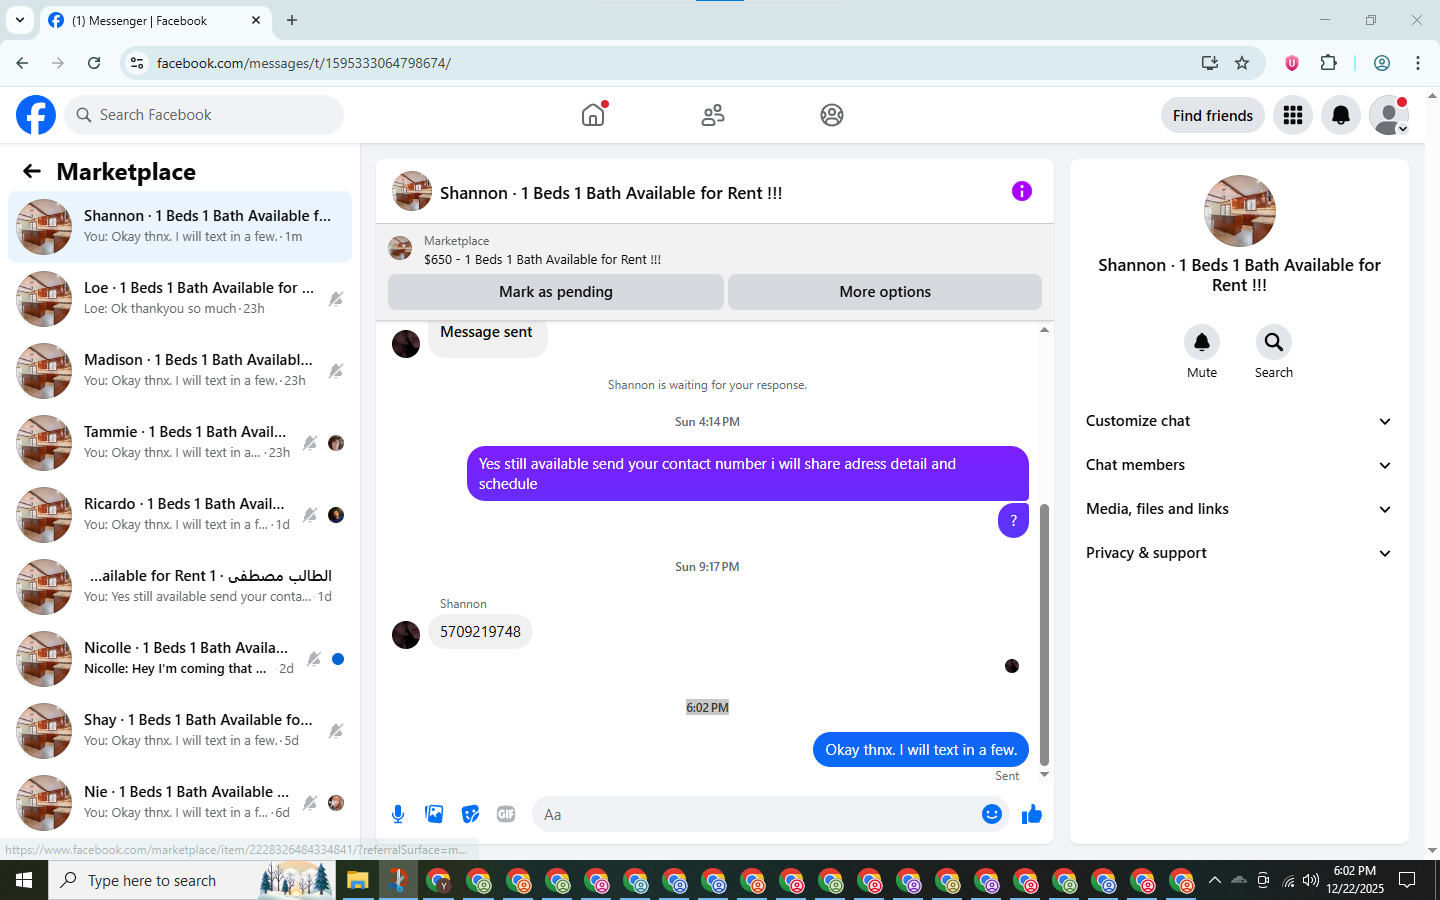The width and height of the screenshot is (1440, 900).
Task: Open the account profile picture menu
Action: 1389,115
